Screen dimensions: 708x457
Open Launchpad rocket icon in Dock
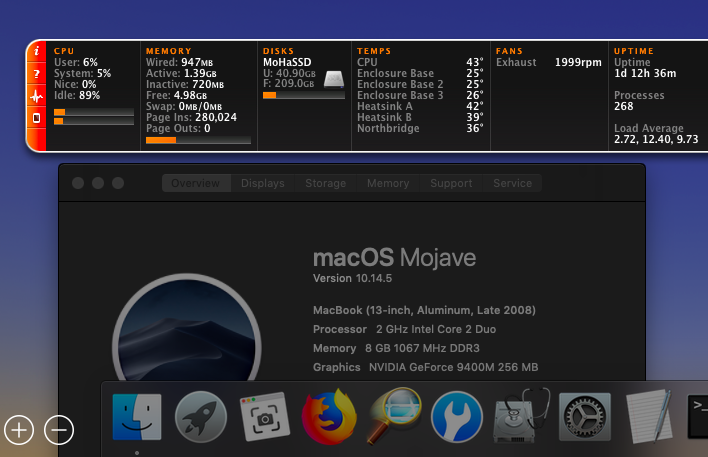pos(201,417)
